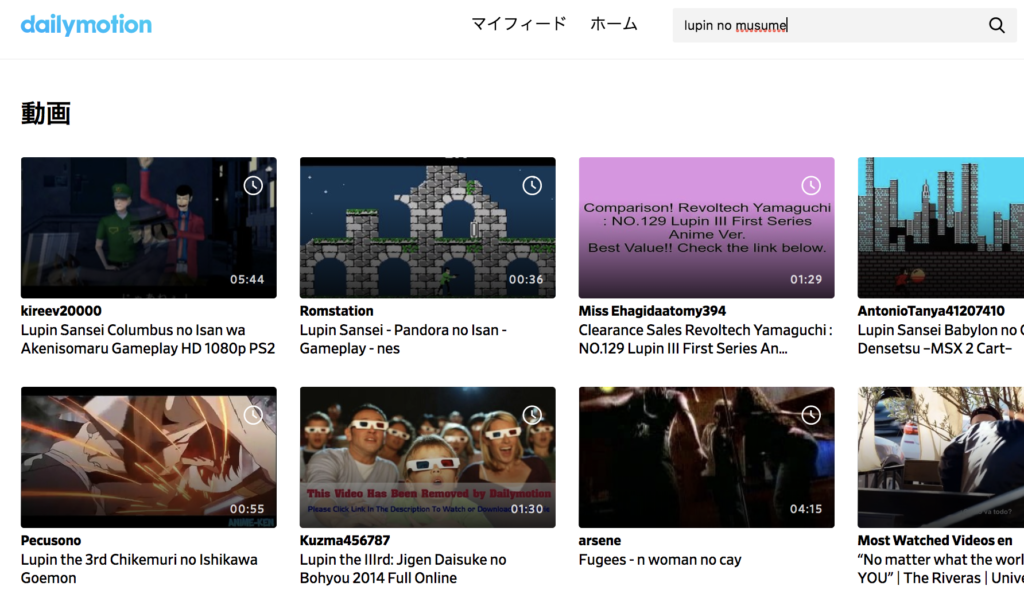Click the 01:30 duration label
This screenshot has height=598, width=1024.
pos(526,509)
